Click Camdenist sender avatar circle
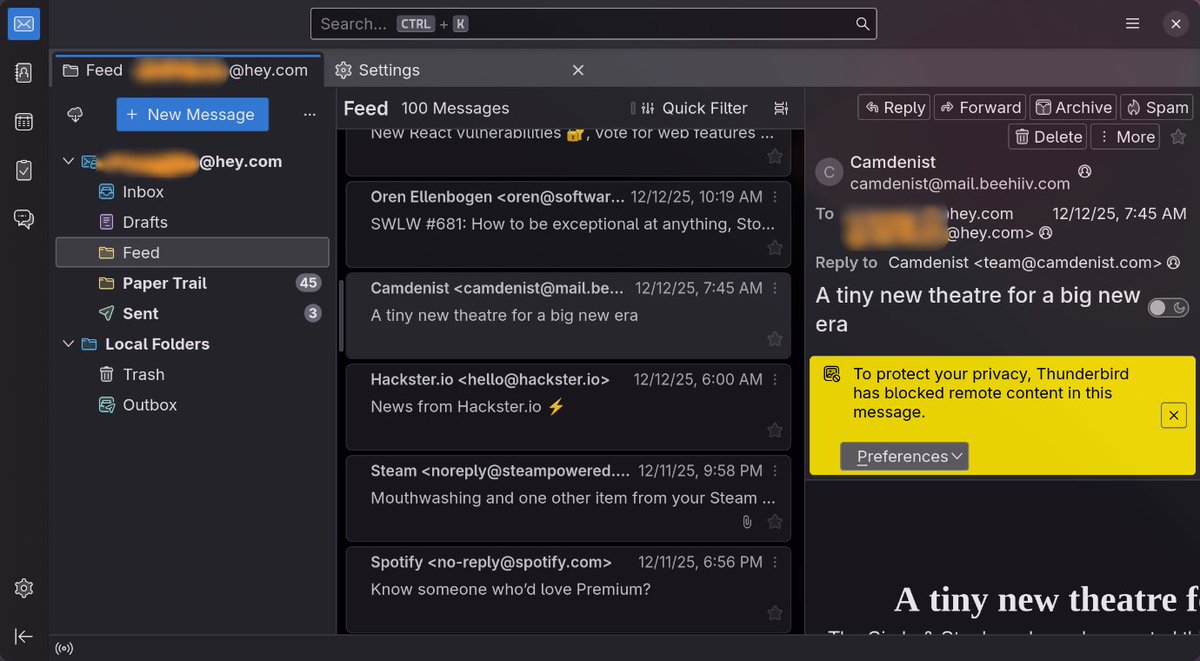 coord(828,173)
